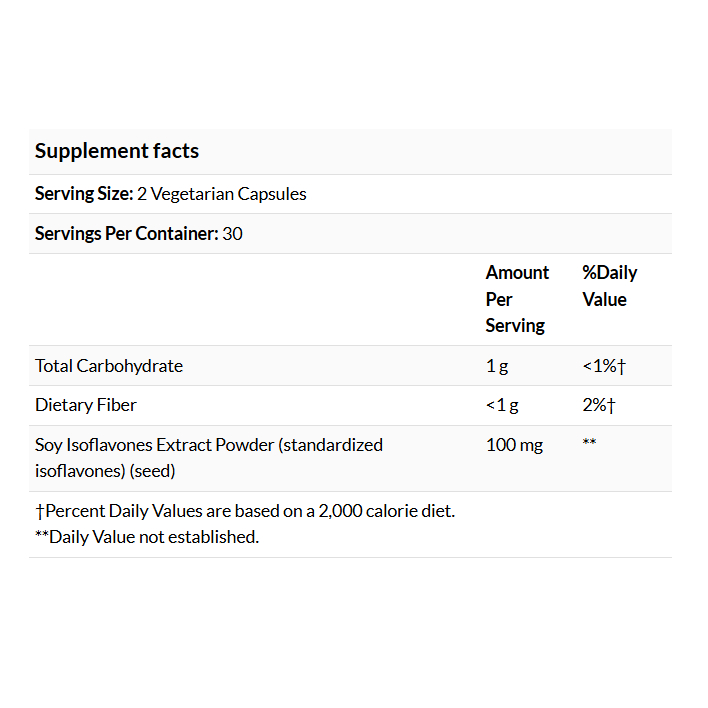
Task: Select Soy Isoflavones Extract Powder text
Action: click(154, 445)
